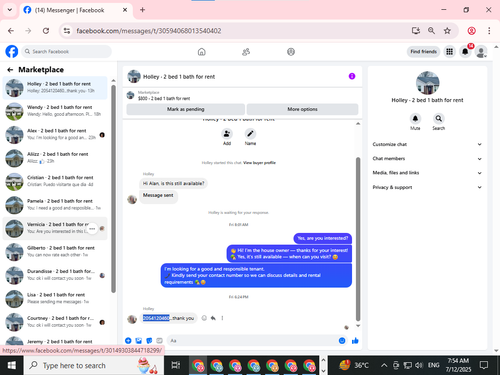This screenshot has height=375, width=500.
Task: Open the Cristian 2 bed 1 bath chat
Action: pos(55,181)
